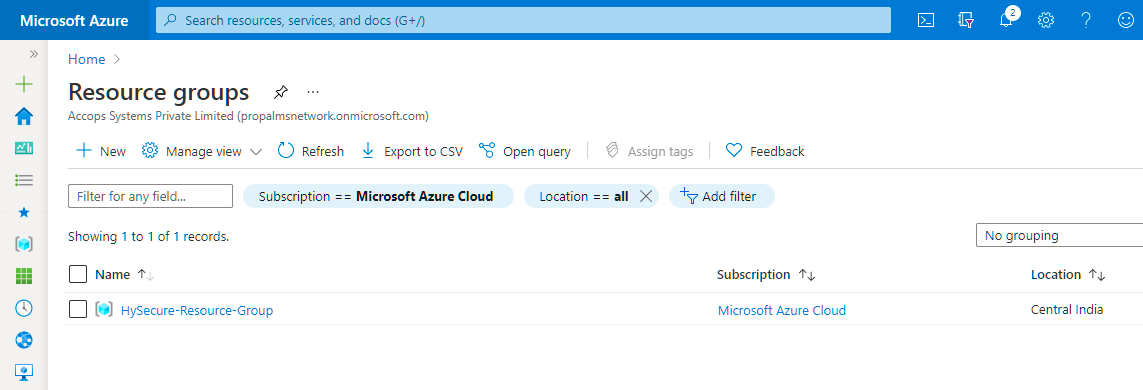Tick the select-all checkbox in header
The height and width of the screenshot is (390, 1143).
click(78, 274)
